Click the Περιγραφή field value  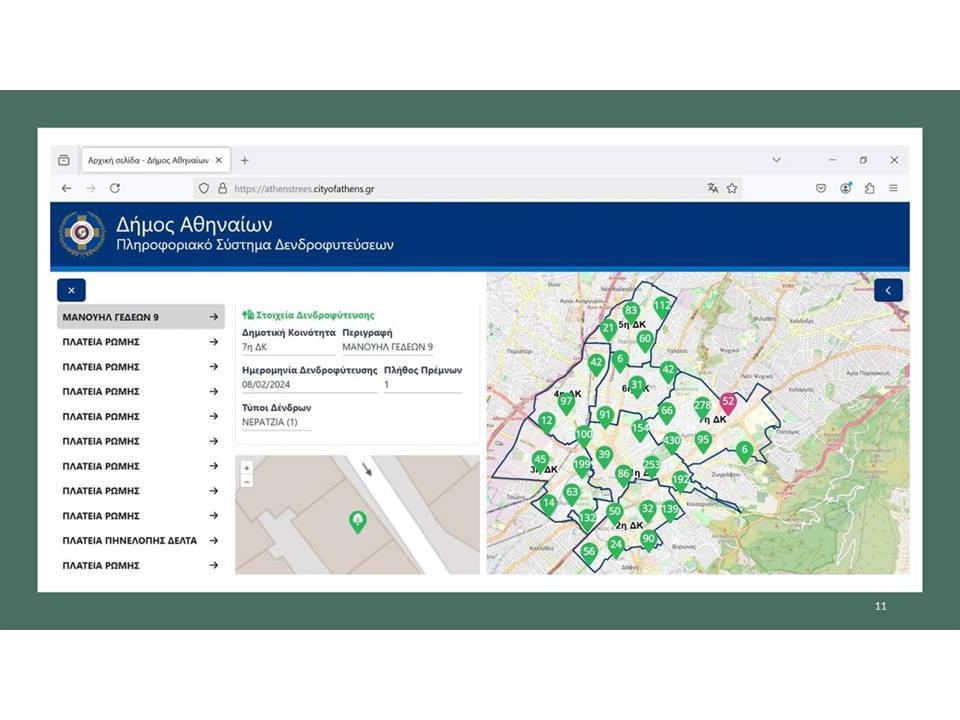point(388,347)
